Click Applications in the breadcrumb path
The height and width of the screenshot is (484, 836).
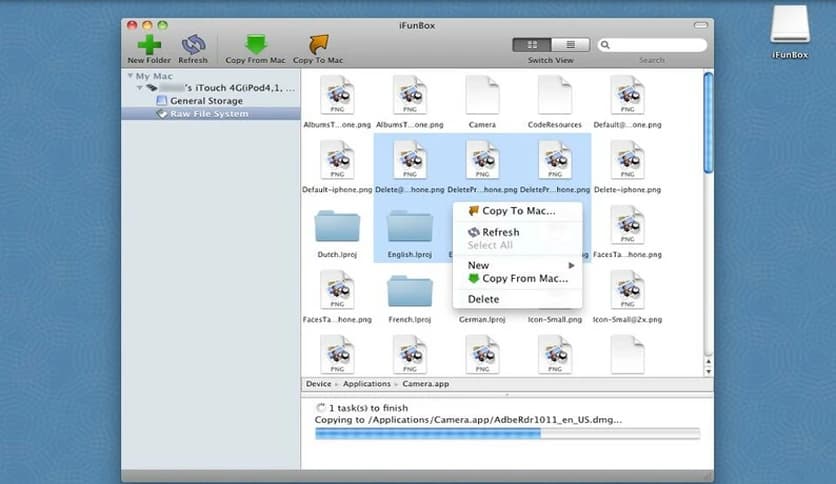367,384
